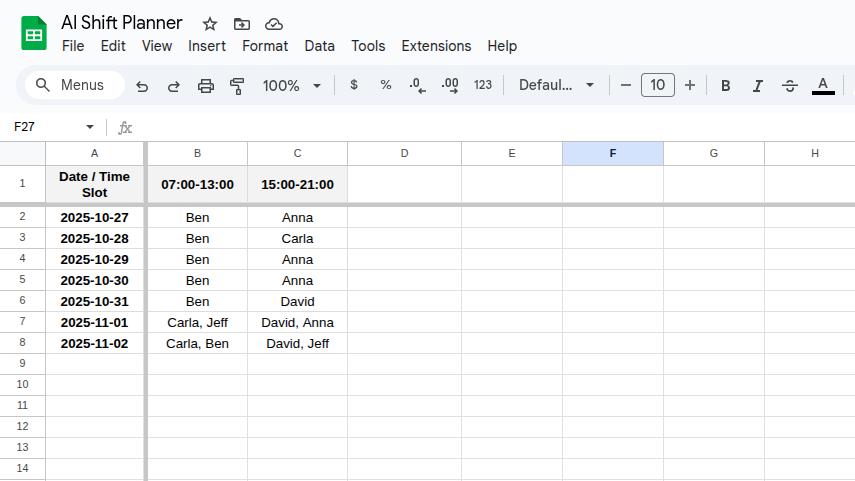Expand the Default font dropdown
The height and width of the screenshot is (481, 855).
[556, 86]
